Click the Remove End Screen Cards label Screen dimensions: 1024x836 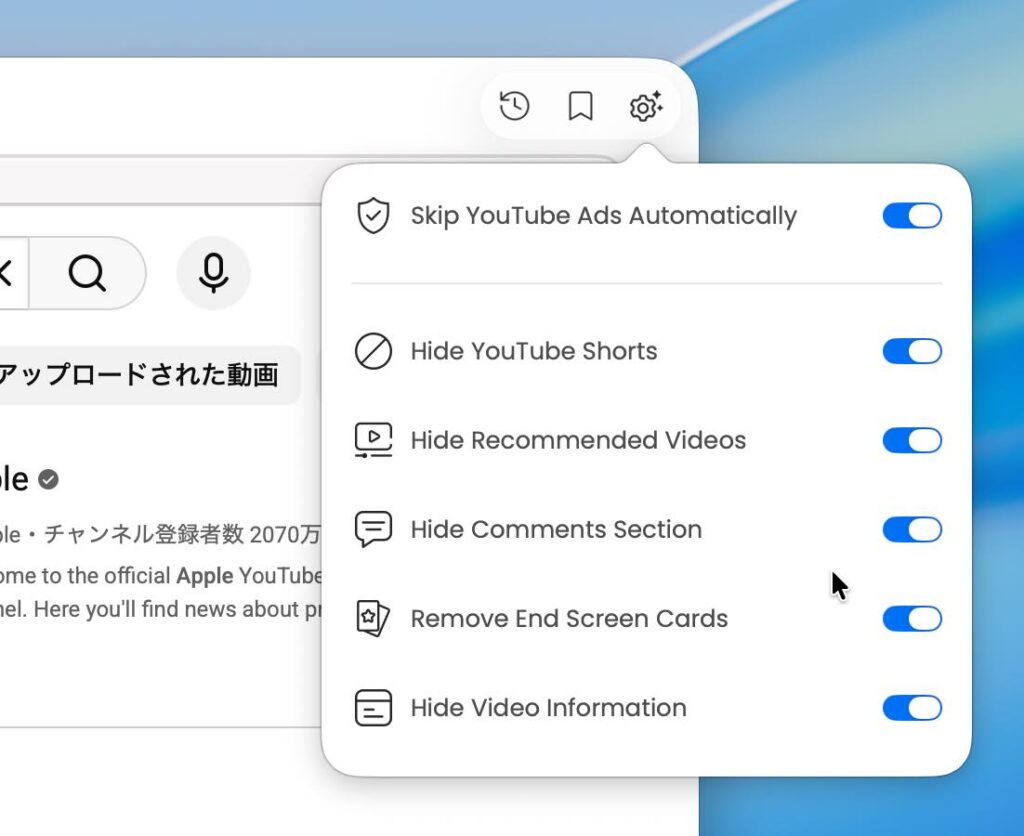[569, 619]
